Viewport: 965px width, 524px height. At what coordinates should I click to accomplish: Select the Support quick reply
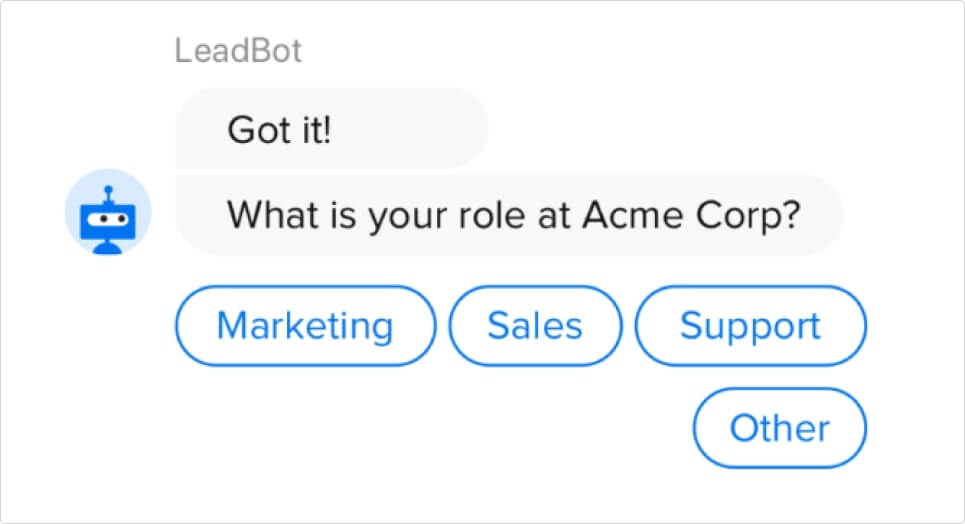click(x=750, y=326)
